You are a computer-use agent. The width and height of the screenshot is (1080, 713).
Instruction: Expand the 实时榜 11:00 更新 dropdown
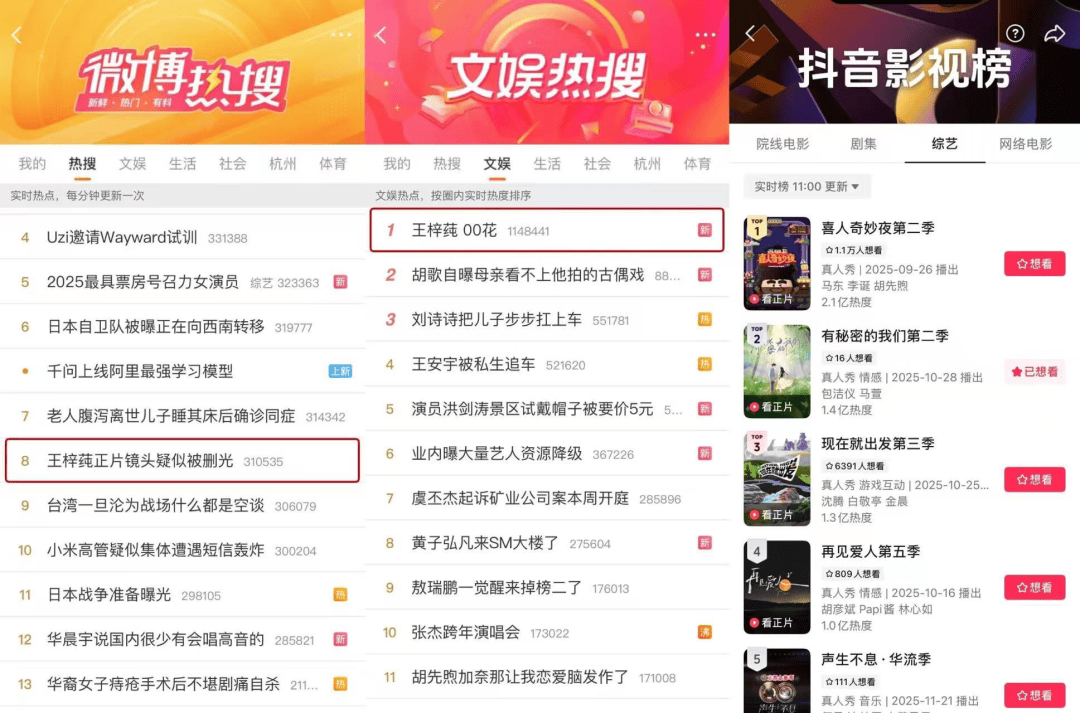tap(807, 187)
